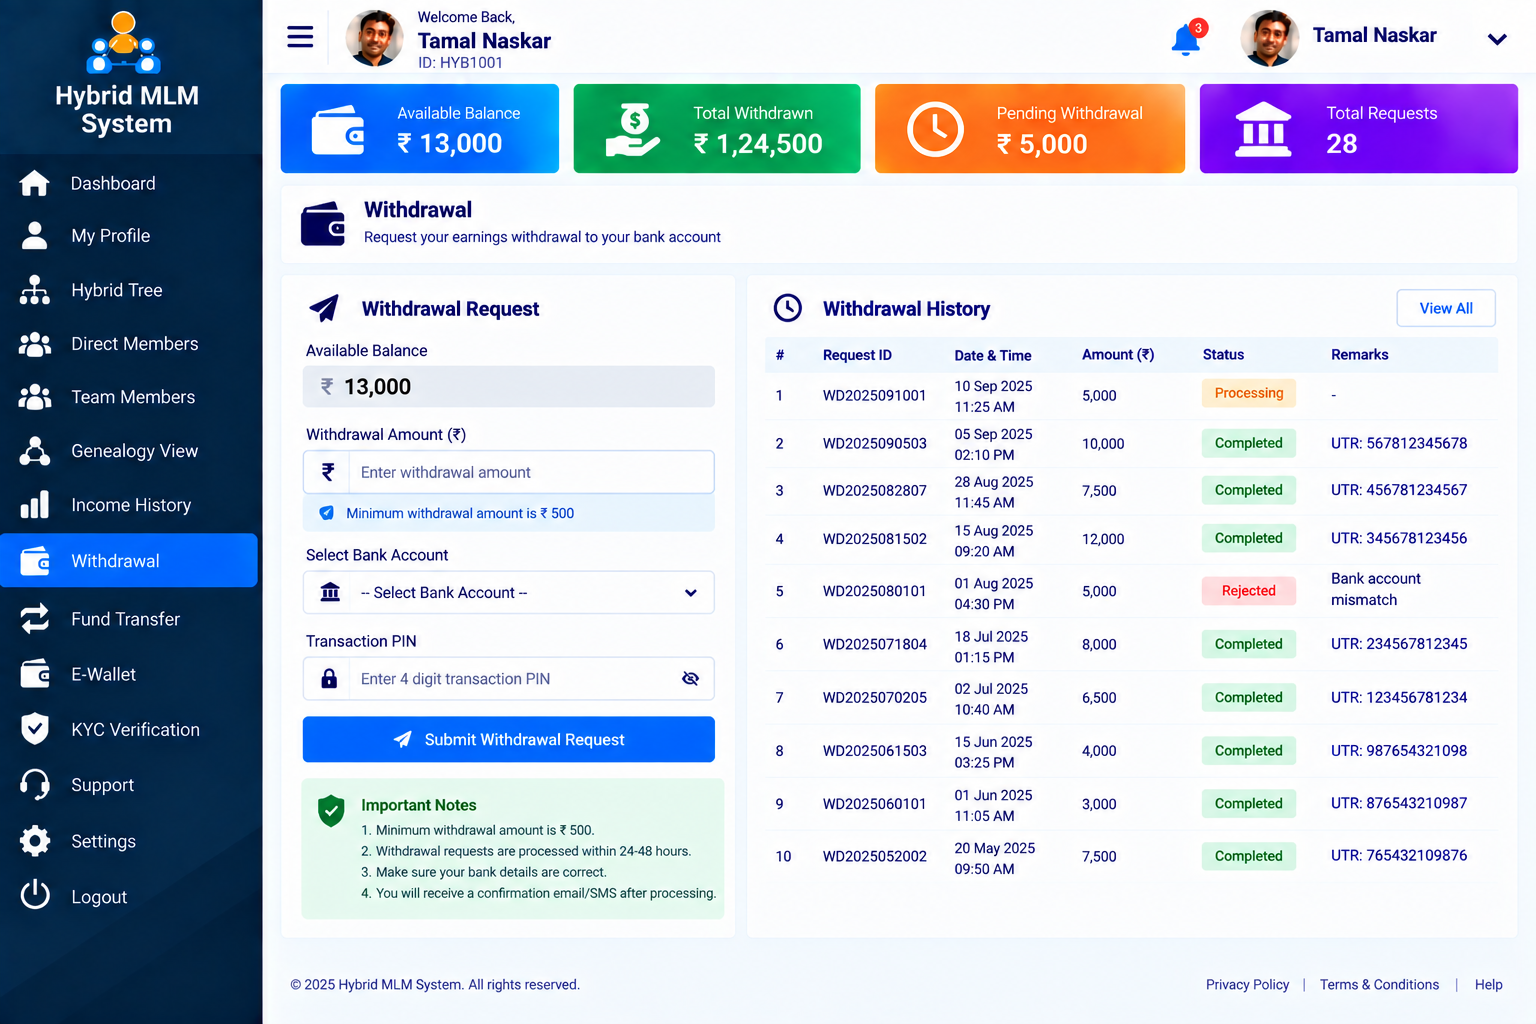Click Submit Withdrawal Request button
Image resolution: width=1536 pixels, height=1024 pixels.
click(509, 739)
